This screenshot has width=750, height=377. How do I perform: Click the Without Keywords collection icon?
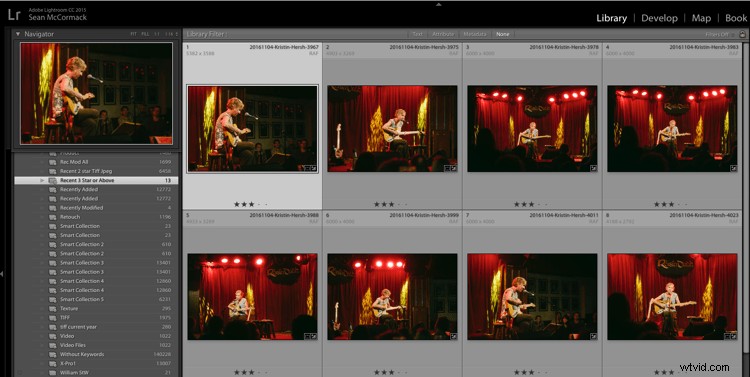click(x=53, y=355)
